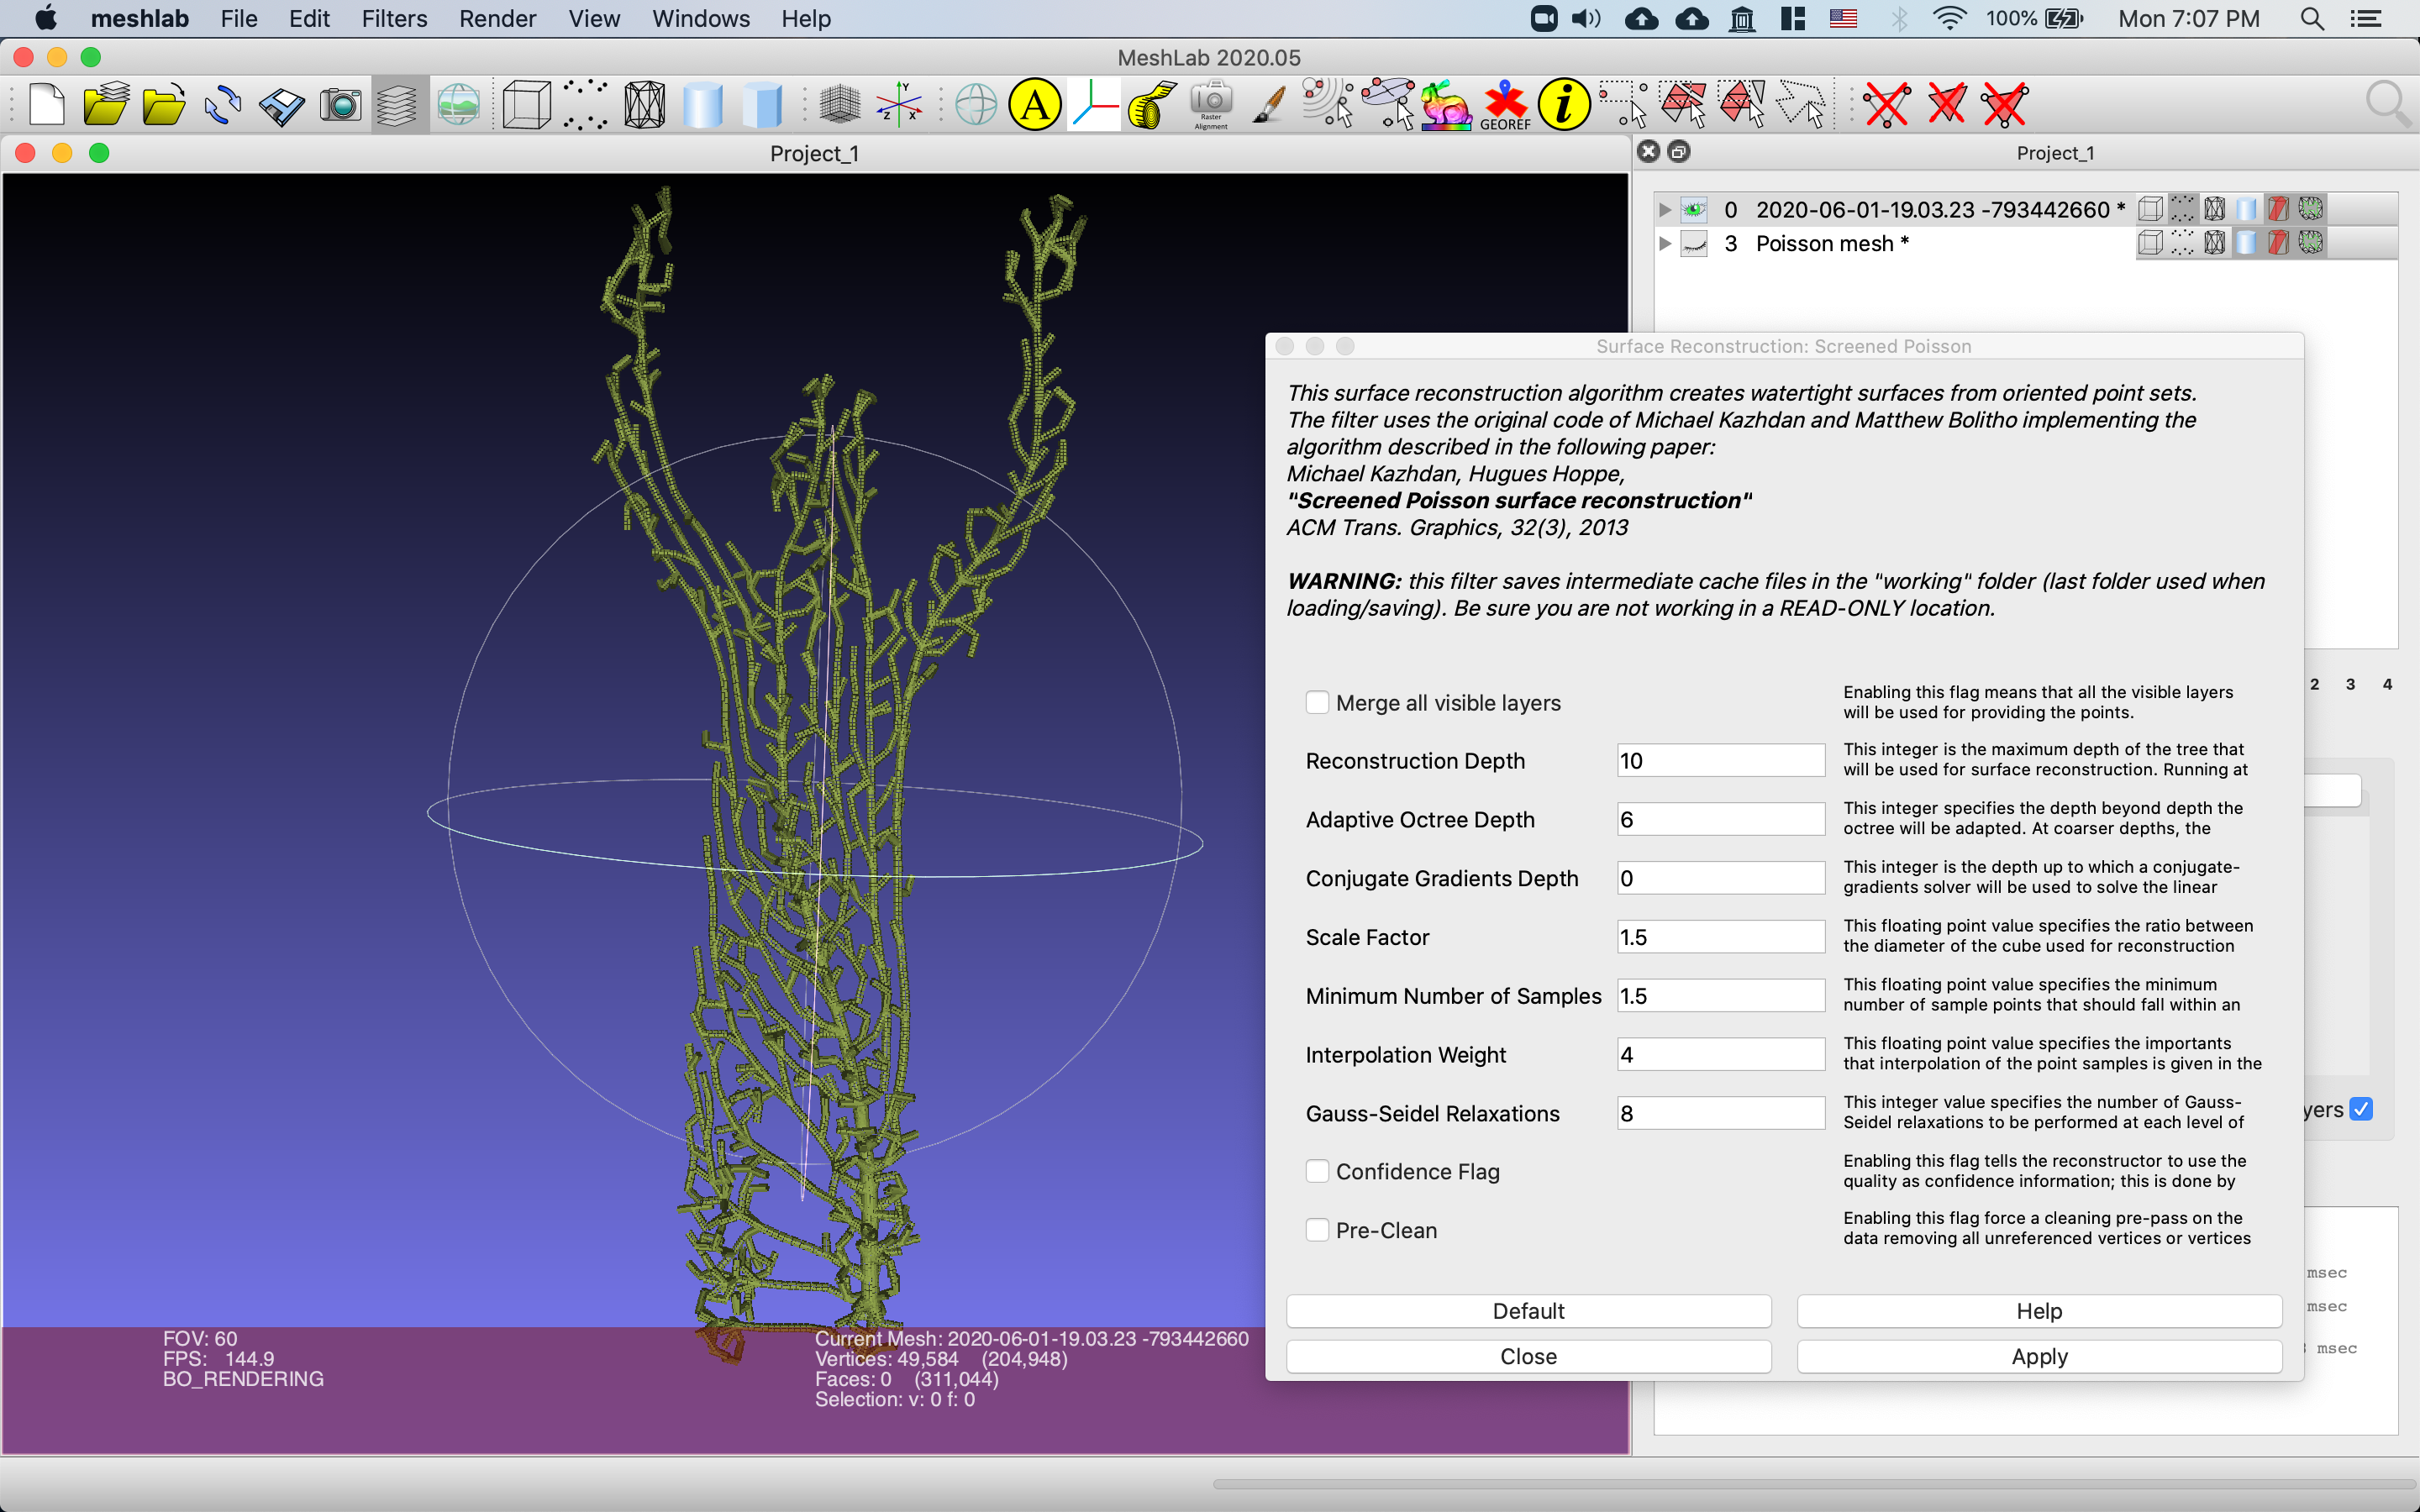Click the trackball globe icon
The height and width of the screenshot is (1512, 2420).
pyautogui.click(x=976, y=104)
